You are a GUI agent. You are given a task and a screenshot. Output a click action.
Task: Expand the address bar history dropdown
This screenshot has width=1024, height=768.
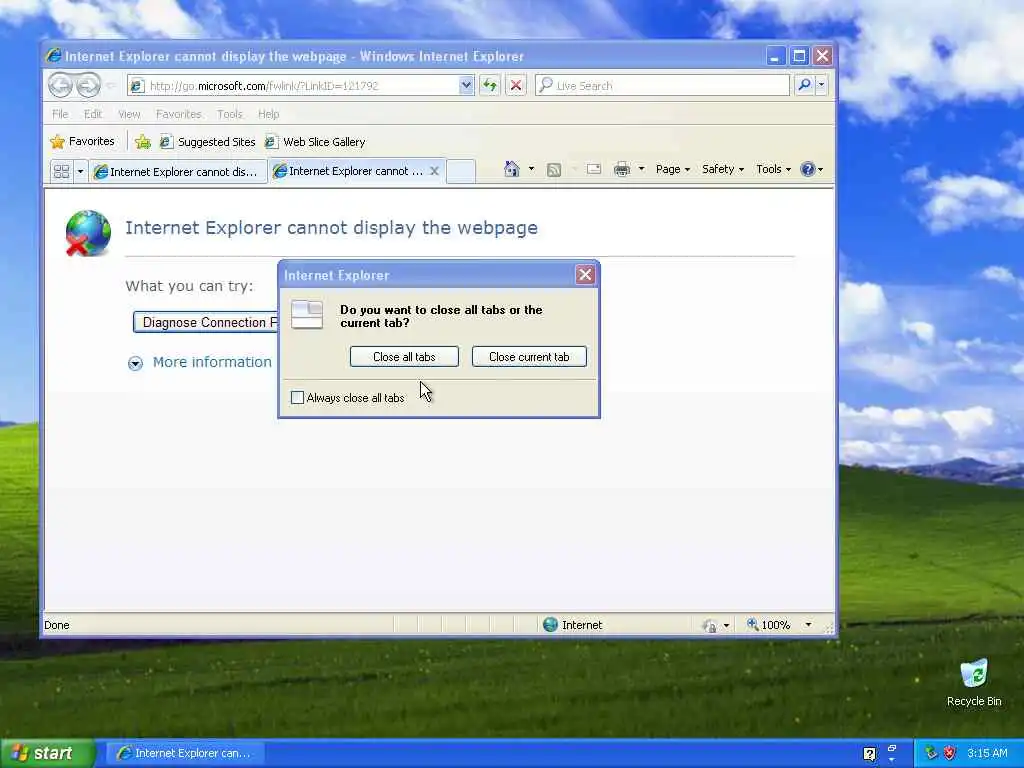tap(466, 85)
